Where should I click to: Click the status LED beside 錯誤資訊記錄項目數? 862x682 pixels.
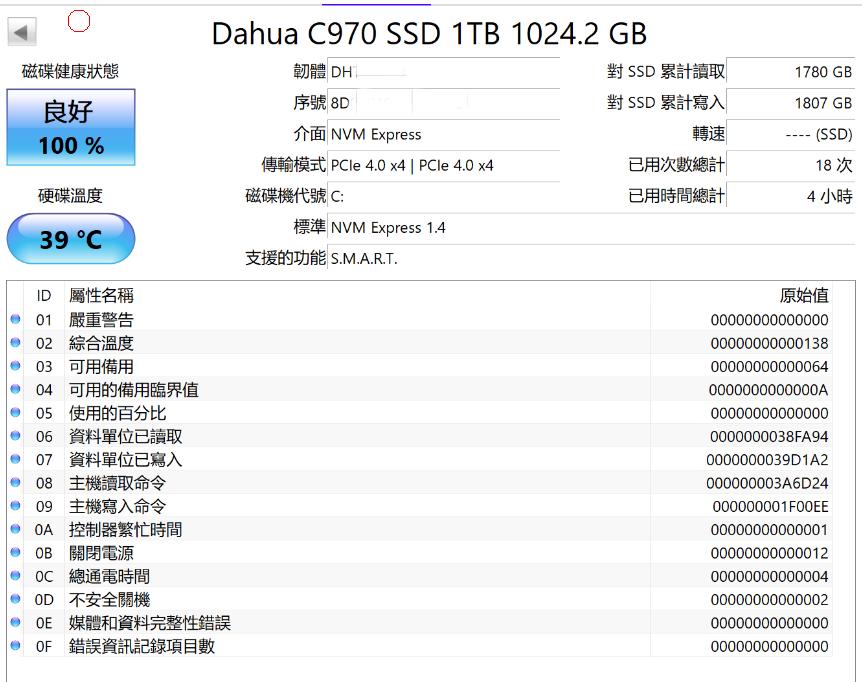coord(12,646)
